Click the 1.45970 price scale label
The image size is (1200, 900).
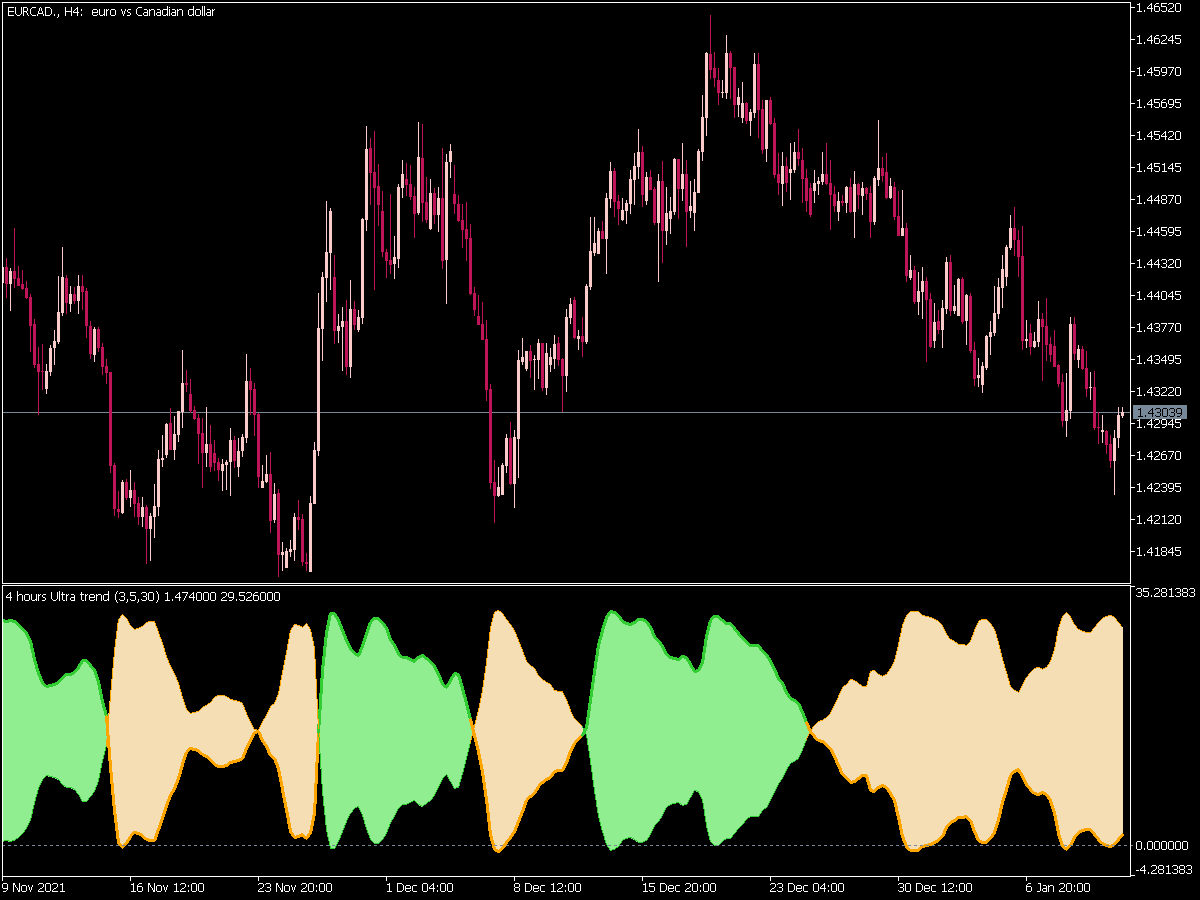point(1160,71)
